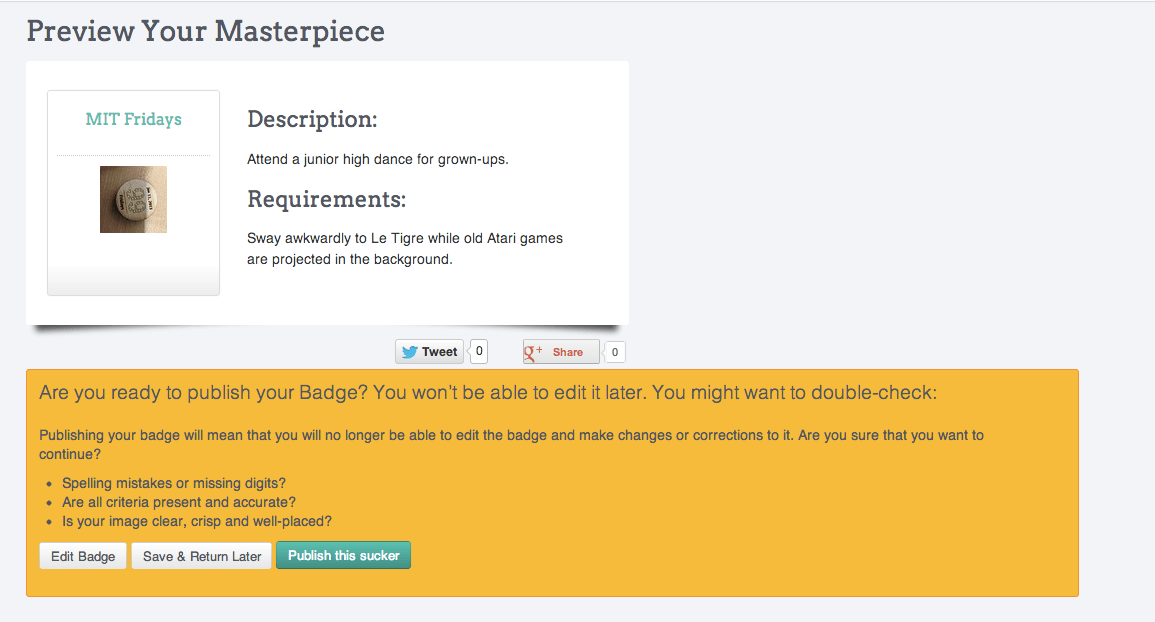The width and height of the screenshot is (1155, 622).
Task: Select the junior high dance description text
Action: point(378,159)
